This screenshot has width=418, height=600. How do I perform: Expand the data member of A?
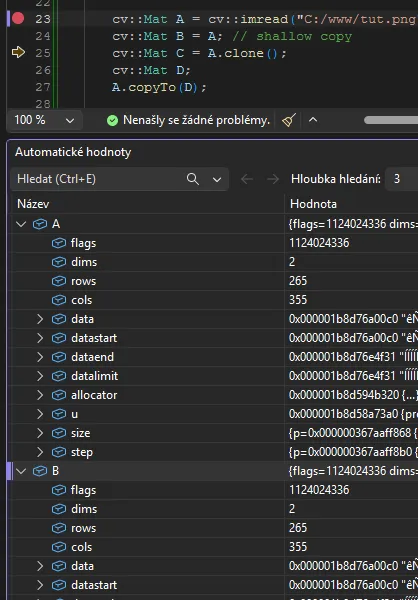(x=40, y=319)
